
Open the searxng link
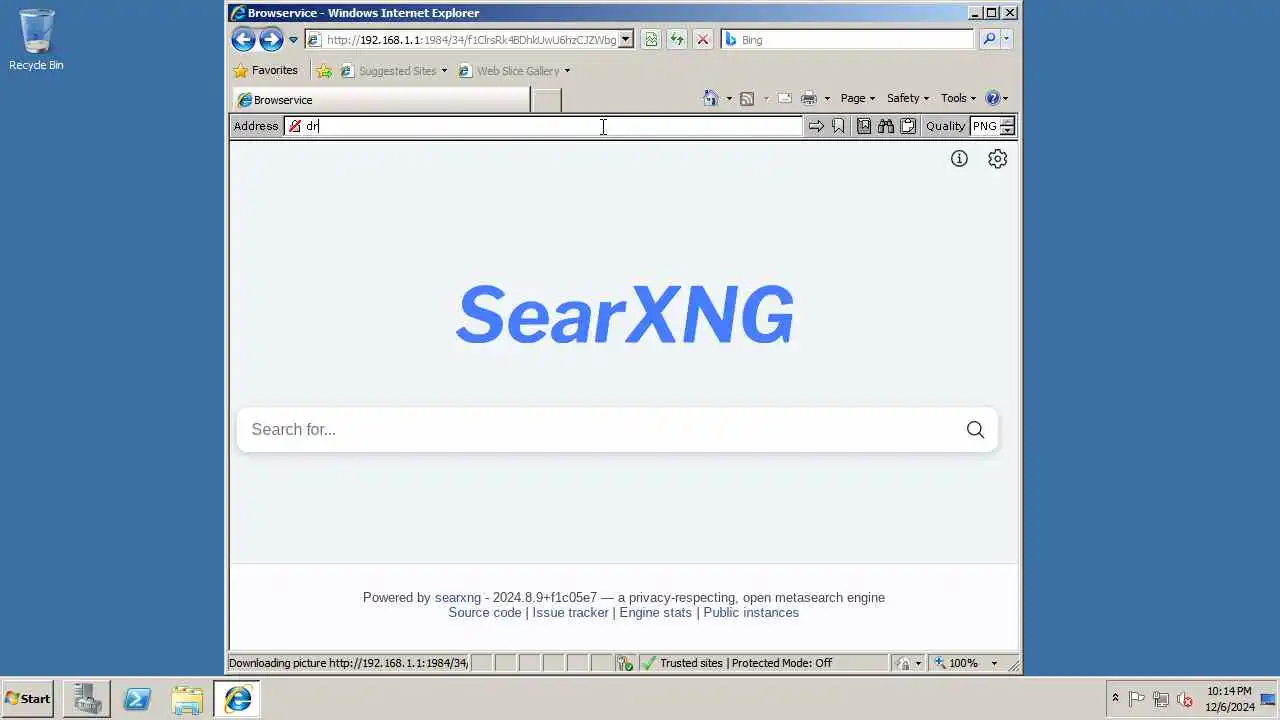(x=458, y=598)
